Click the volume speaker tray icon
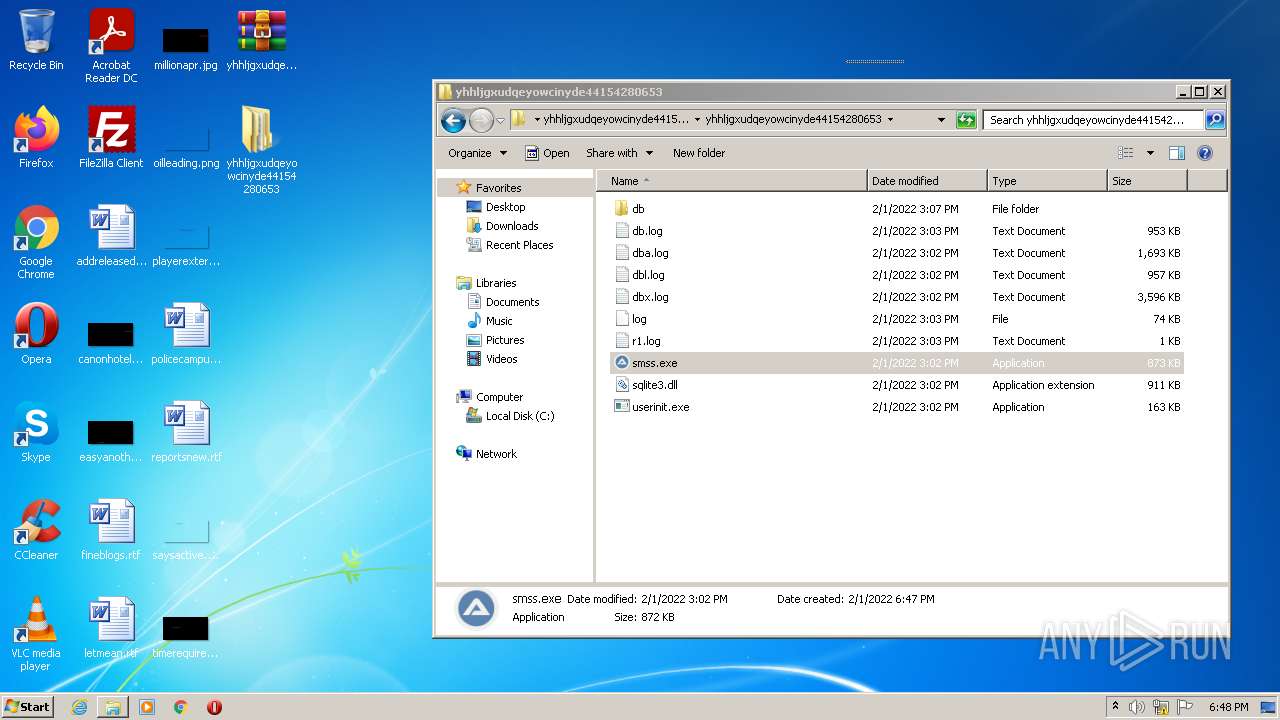 click(1137, 707)
